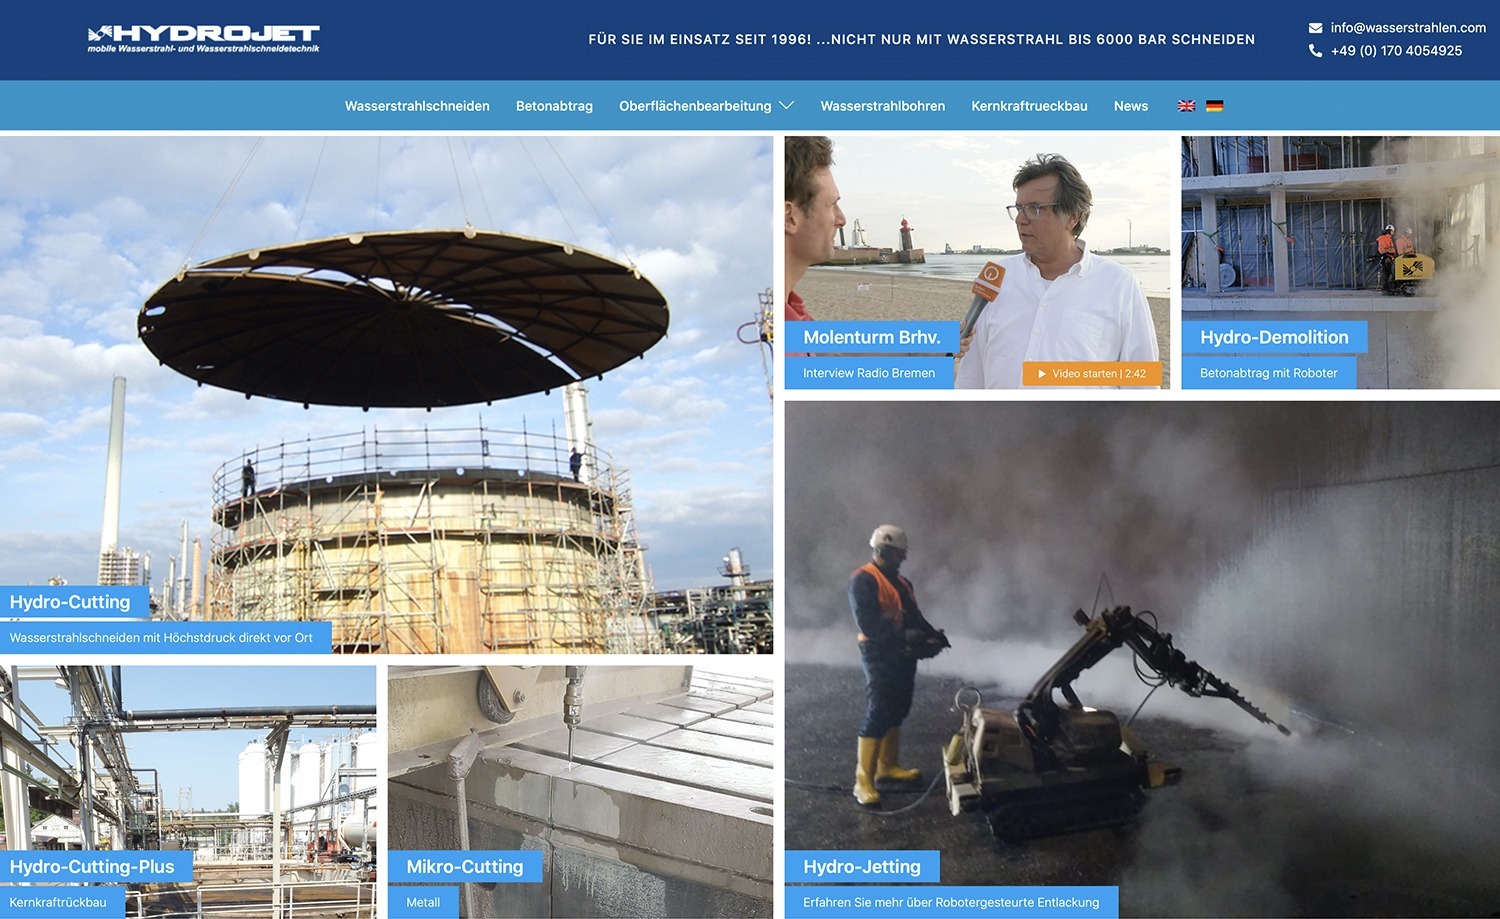Click the info@wasserstrahlen.com email link
Viewport: 1500px width, 919px height.
tap(1407, 27)
